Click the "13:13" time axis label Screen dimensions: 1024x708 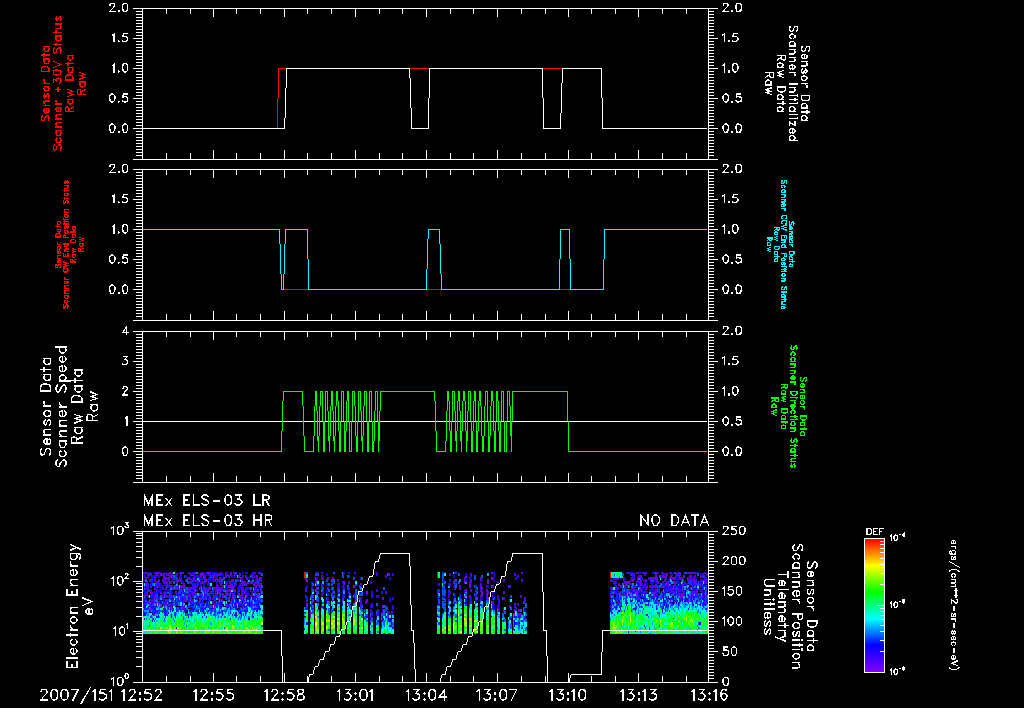(639, 695)
